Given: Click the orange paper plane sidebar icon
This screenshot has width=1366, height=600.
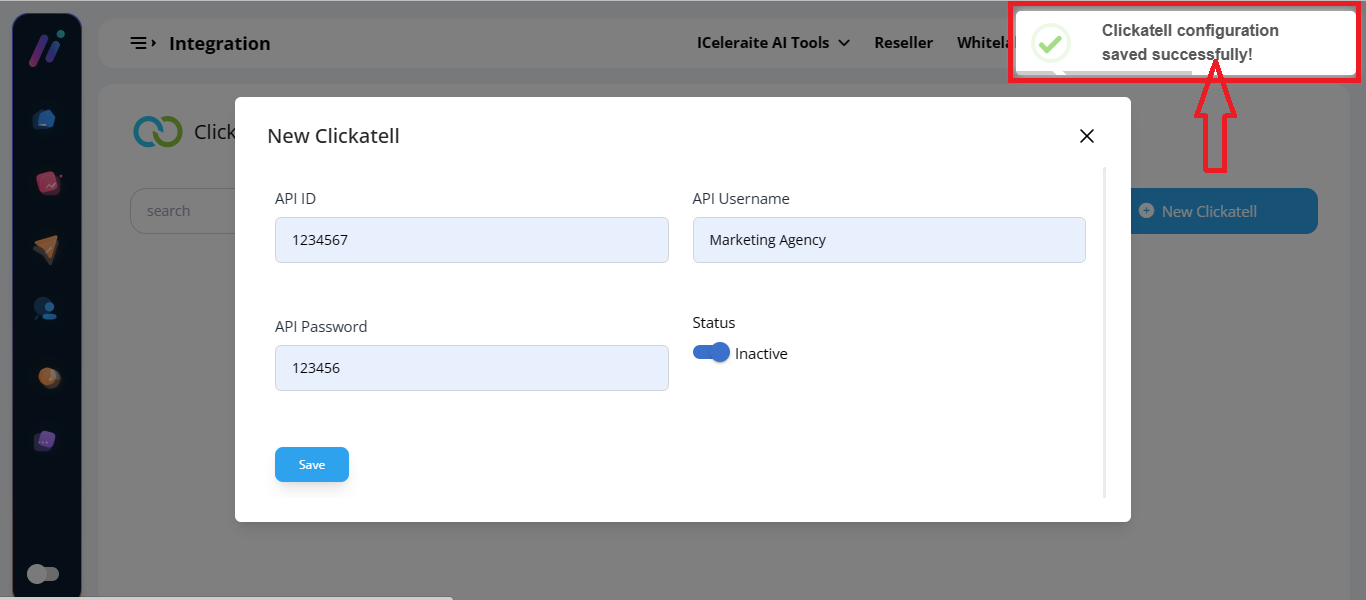Looking at the screenshot, I should tap(45, 249).
